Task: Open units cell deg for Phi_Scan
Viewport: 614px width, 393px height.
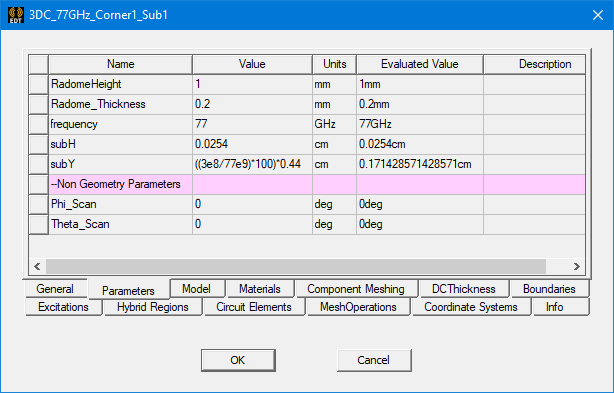Action: coord(334,204)
